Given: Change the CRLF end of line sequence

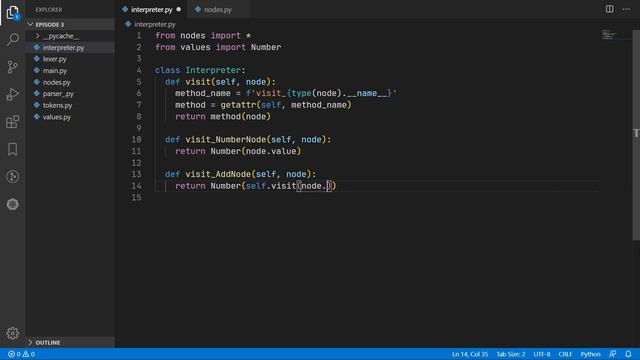Looking at the screenshot, I should point(565,354).
